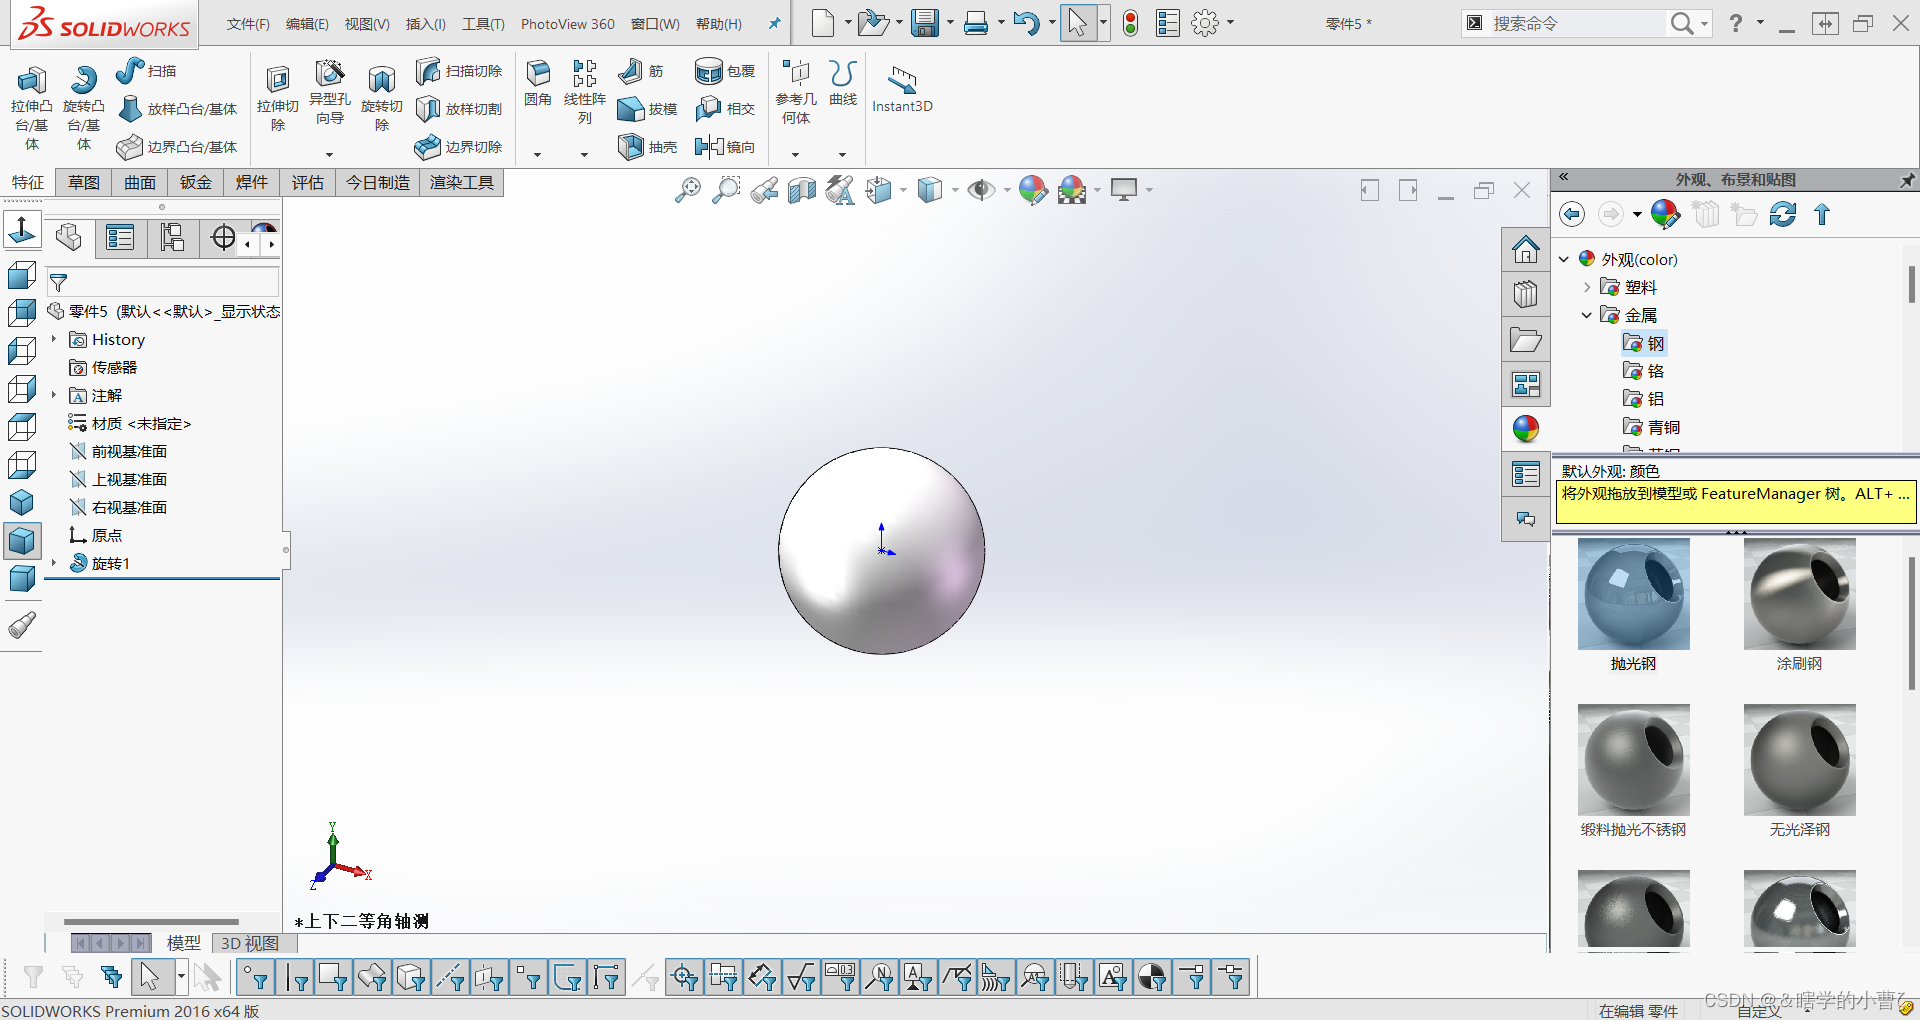Switch to the 曲面 surfaces tab
The width and height of the screenshot is (1920, 1020).
tap(140, 182)
